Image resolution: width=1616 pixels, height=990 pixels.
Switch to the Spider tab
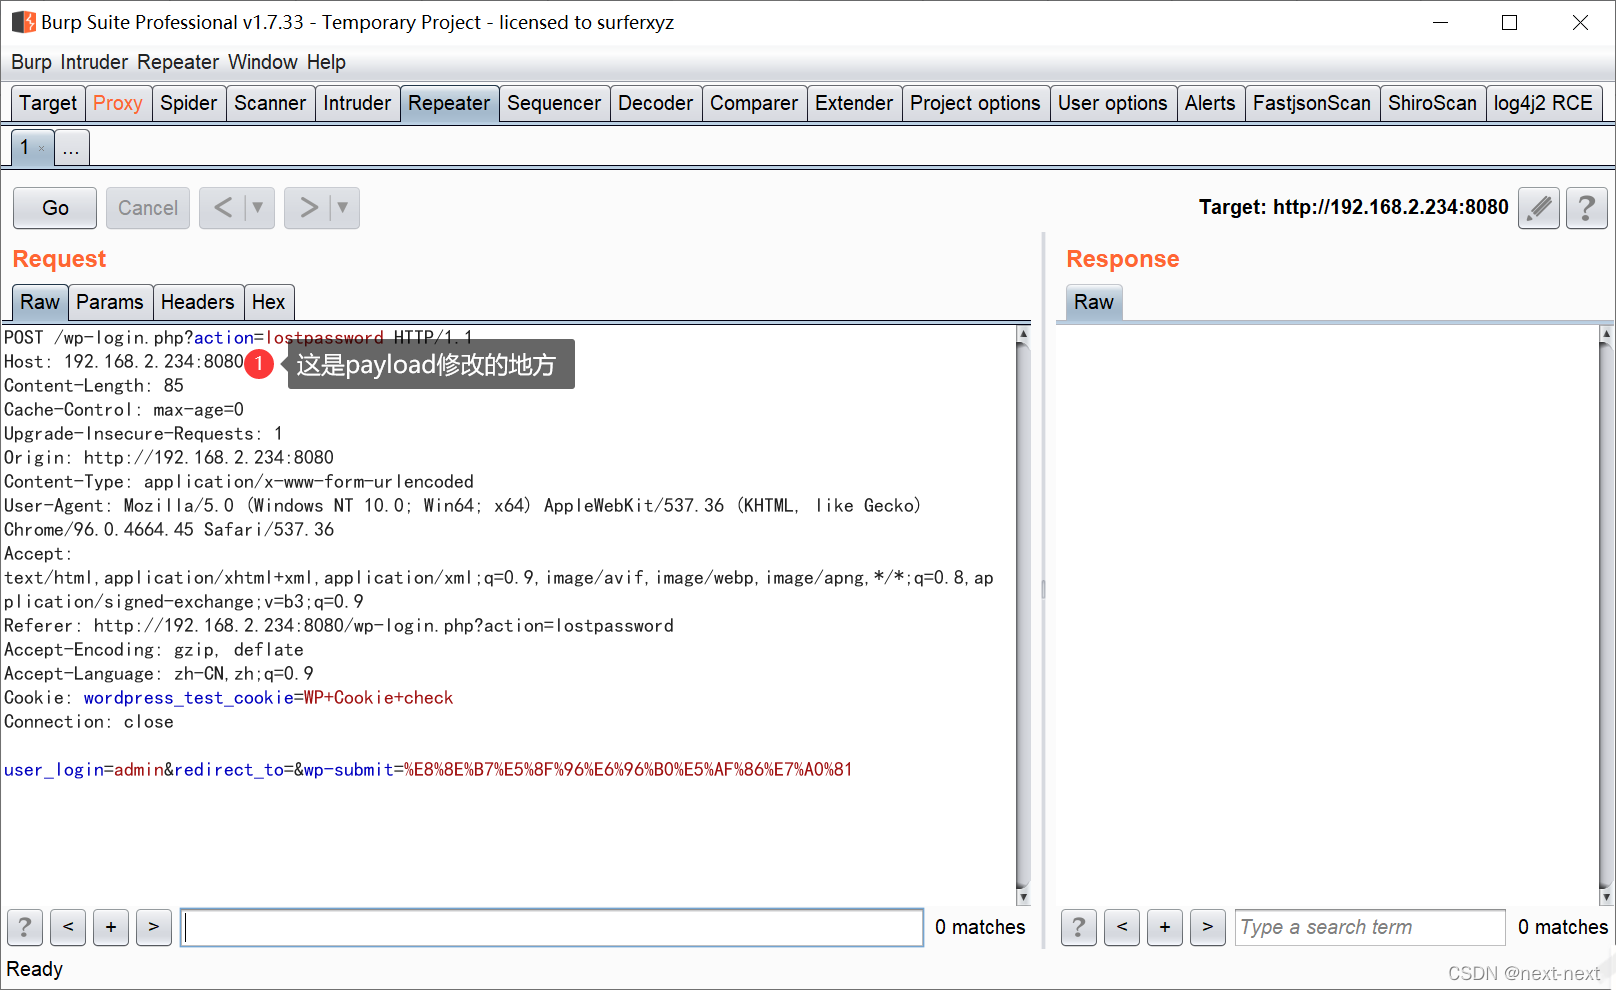[189, 103]
